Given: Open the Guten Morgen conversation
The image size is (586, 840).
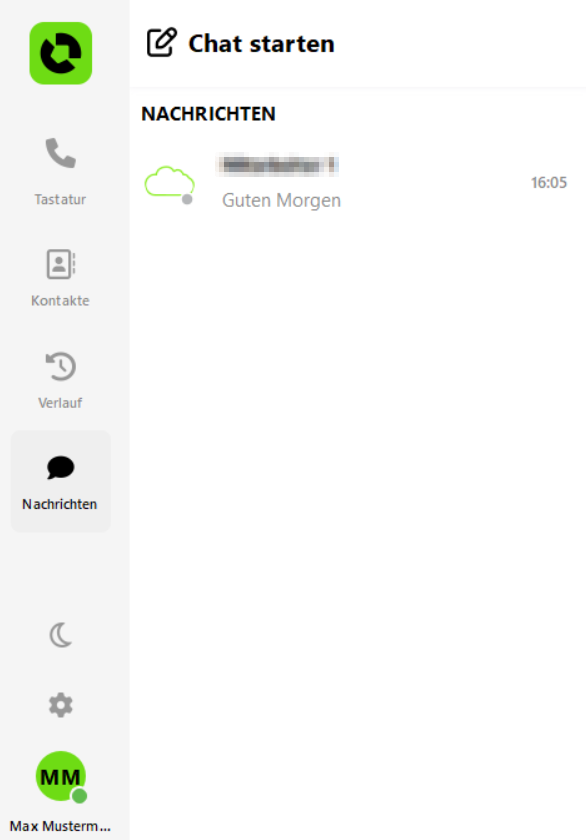Looking at the screenshot, I should (x=357, y=183).
